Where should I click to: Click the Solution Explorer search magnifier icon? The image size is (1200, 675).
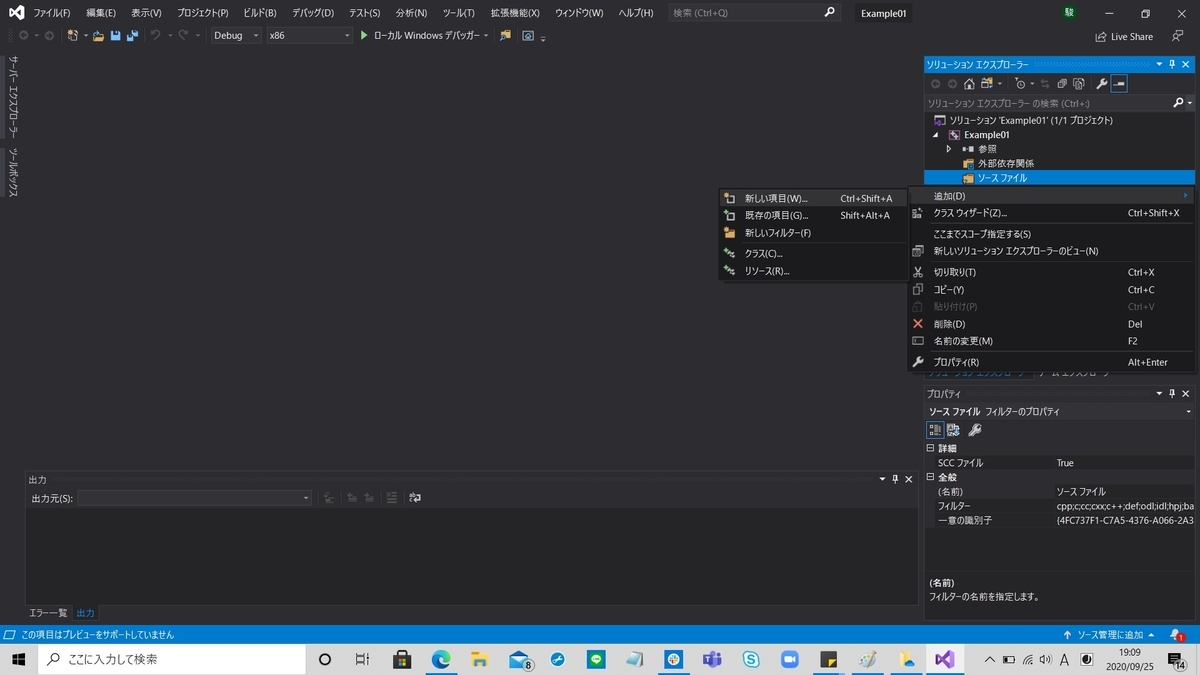[x=1178, y=103]
